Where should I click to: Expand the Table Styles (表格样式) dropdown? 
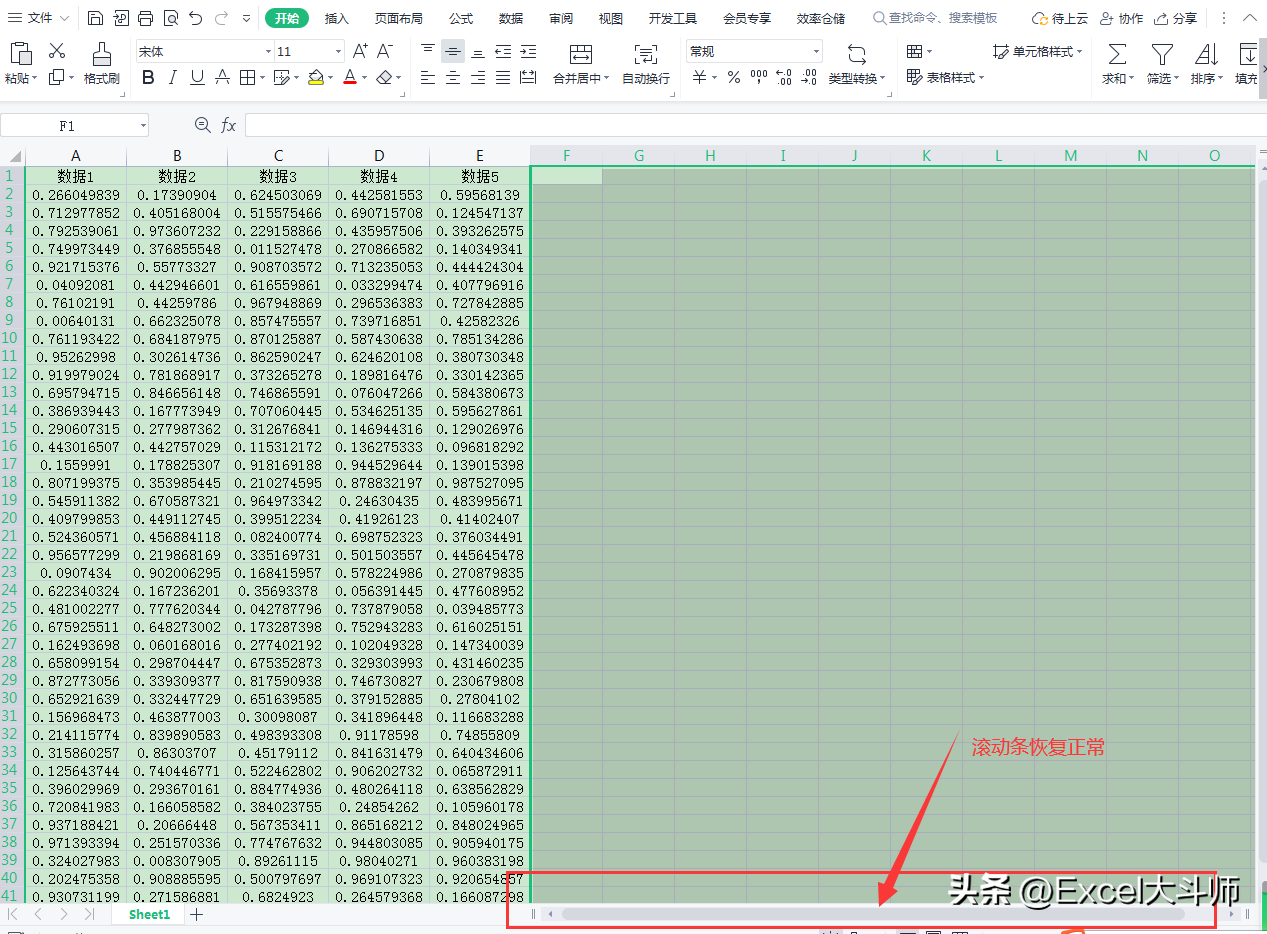(981, 77)
